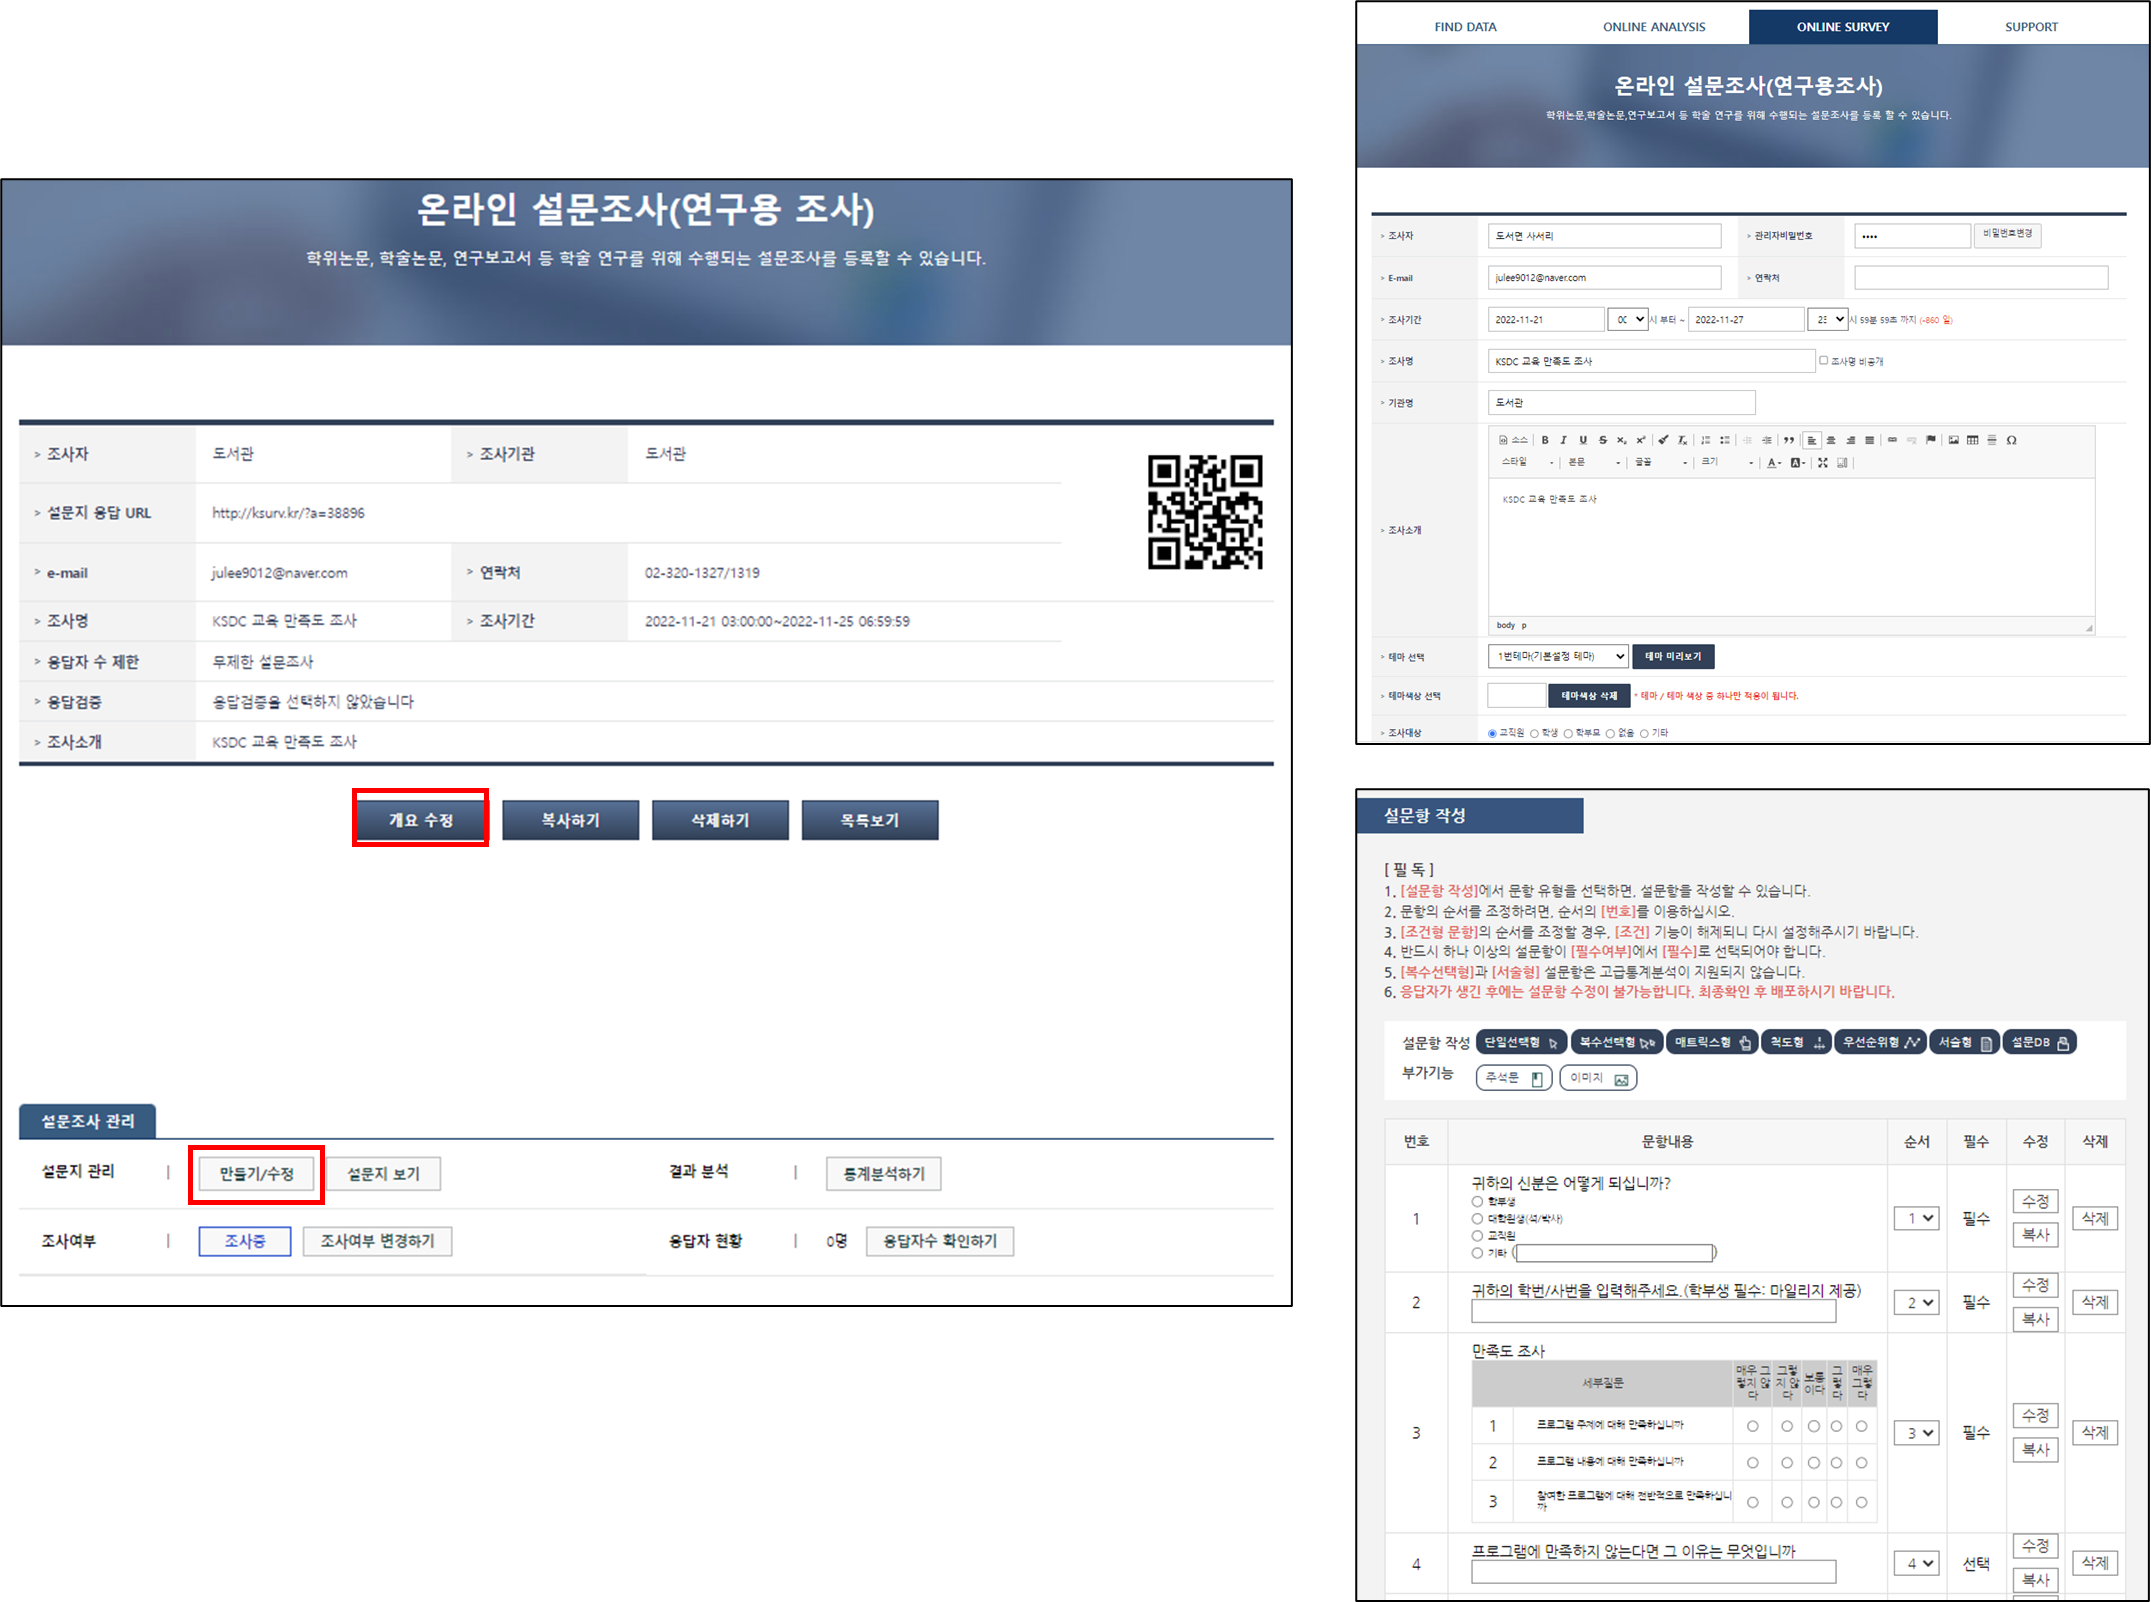Click the 이미지 add-on button
The width and height of the screenshot is (2151, 1602).
[1597, 1078]
